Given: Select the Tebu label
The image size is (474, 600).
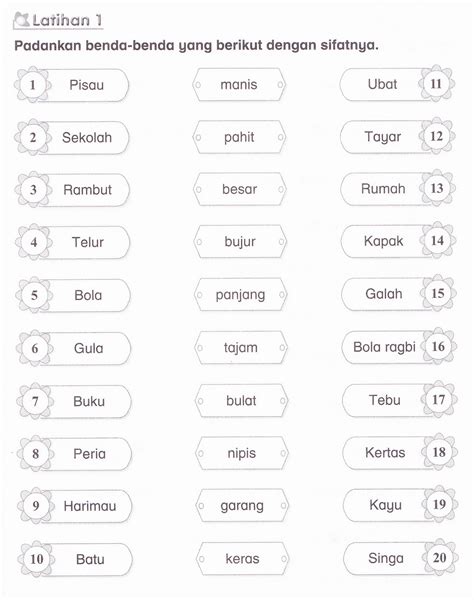Looking at the screenshot, I should [385, 400].
